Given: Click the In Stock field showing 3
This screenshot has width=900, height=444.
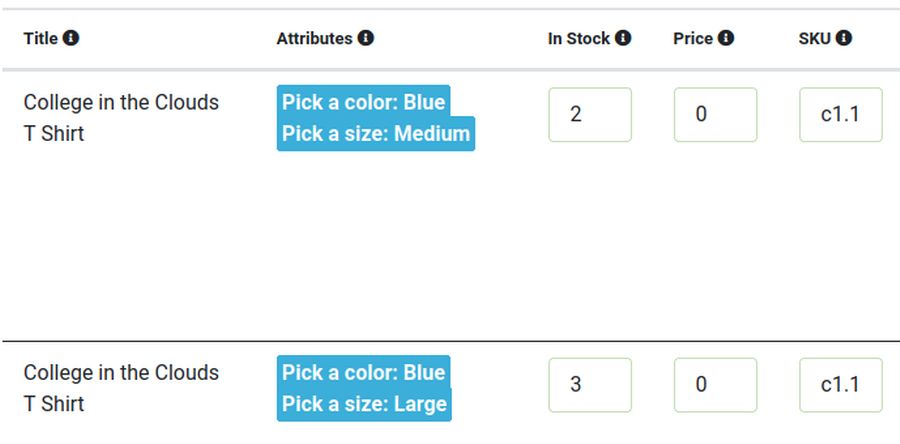Looking at the screenshot, I should (x=590, y=384).
